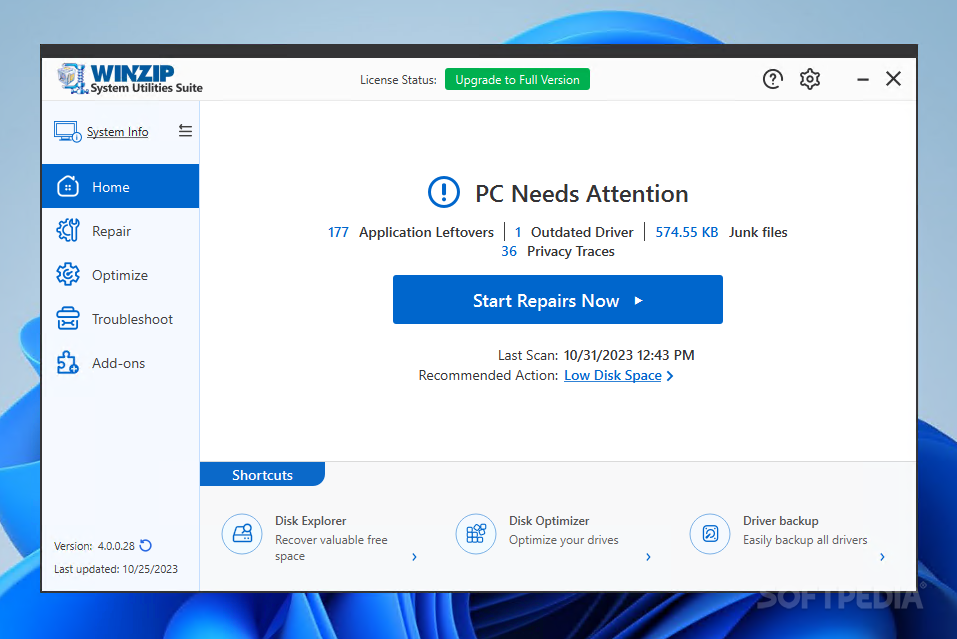The height and width of the screenshot is (639, 957).
Task: Click chevron after Low Disk Space
Action: click(x=670, y=376)
